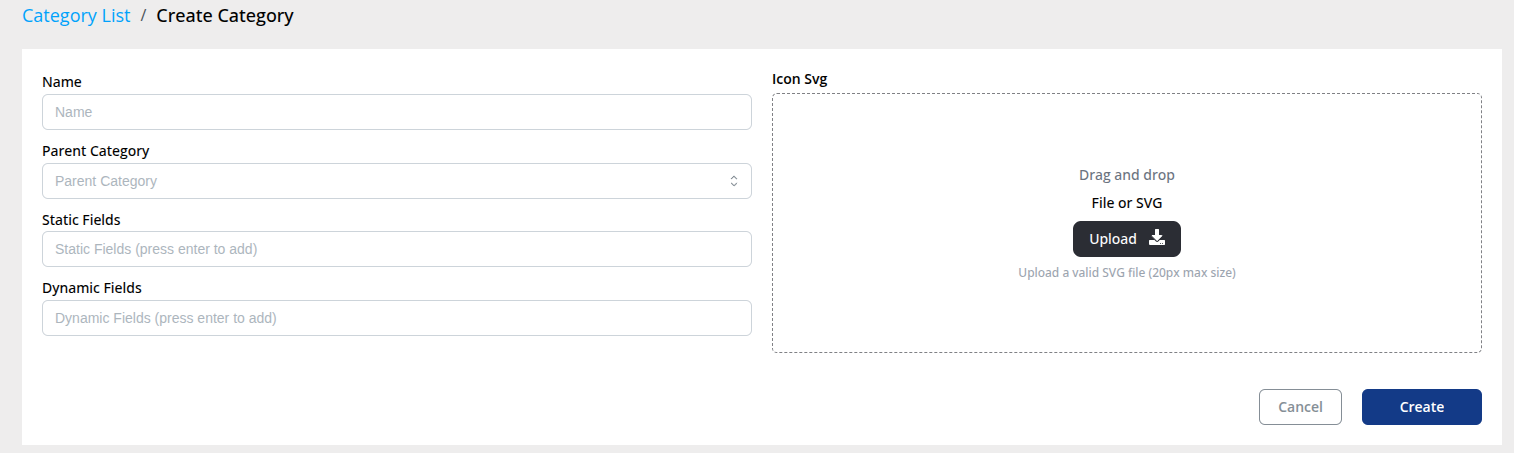Focus the Static Fields input box
This screenshot has width=1514, height=453.
tap(396, 249)
